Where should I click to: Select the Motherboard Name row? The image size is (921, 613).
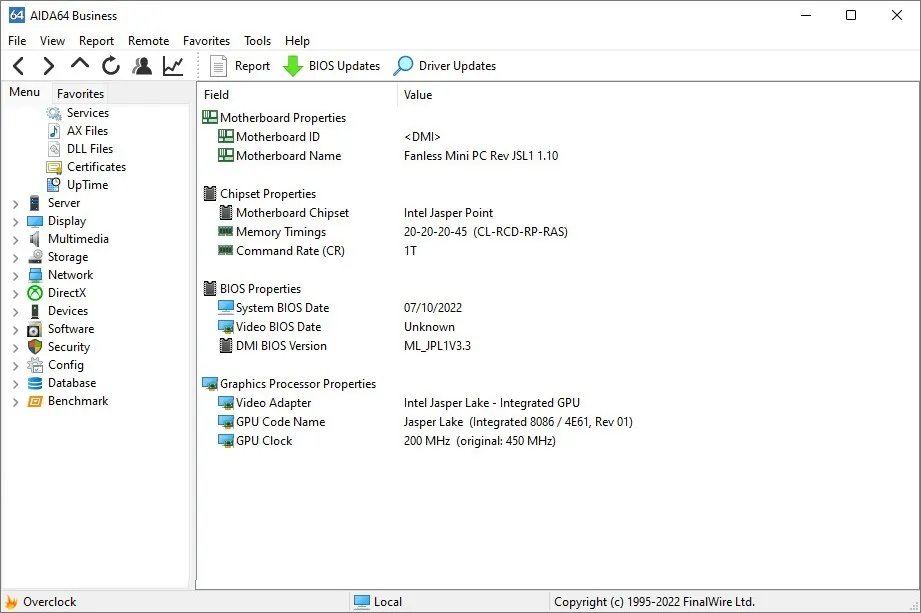(x=288, y=156)
